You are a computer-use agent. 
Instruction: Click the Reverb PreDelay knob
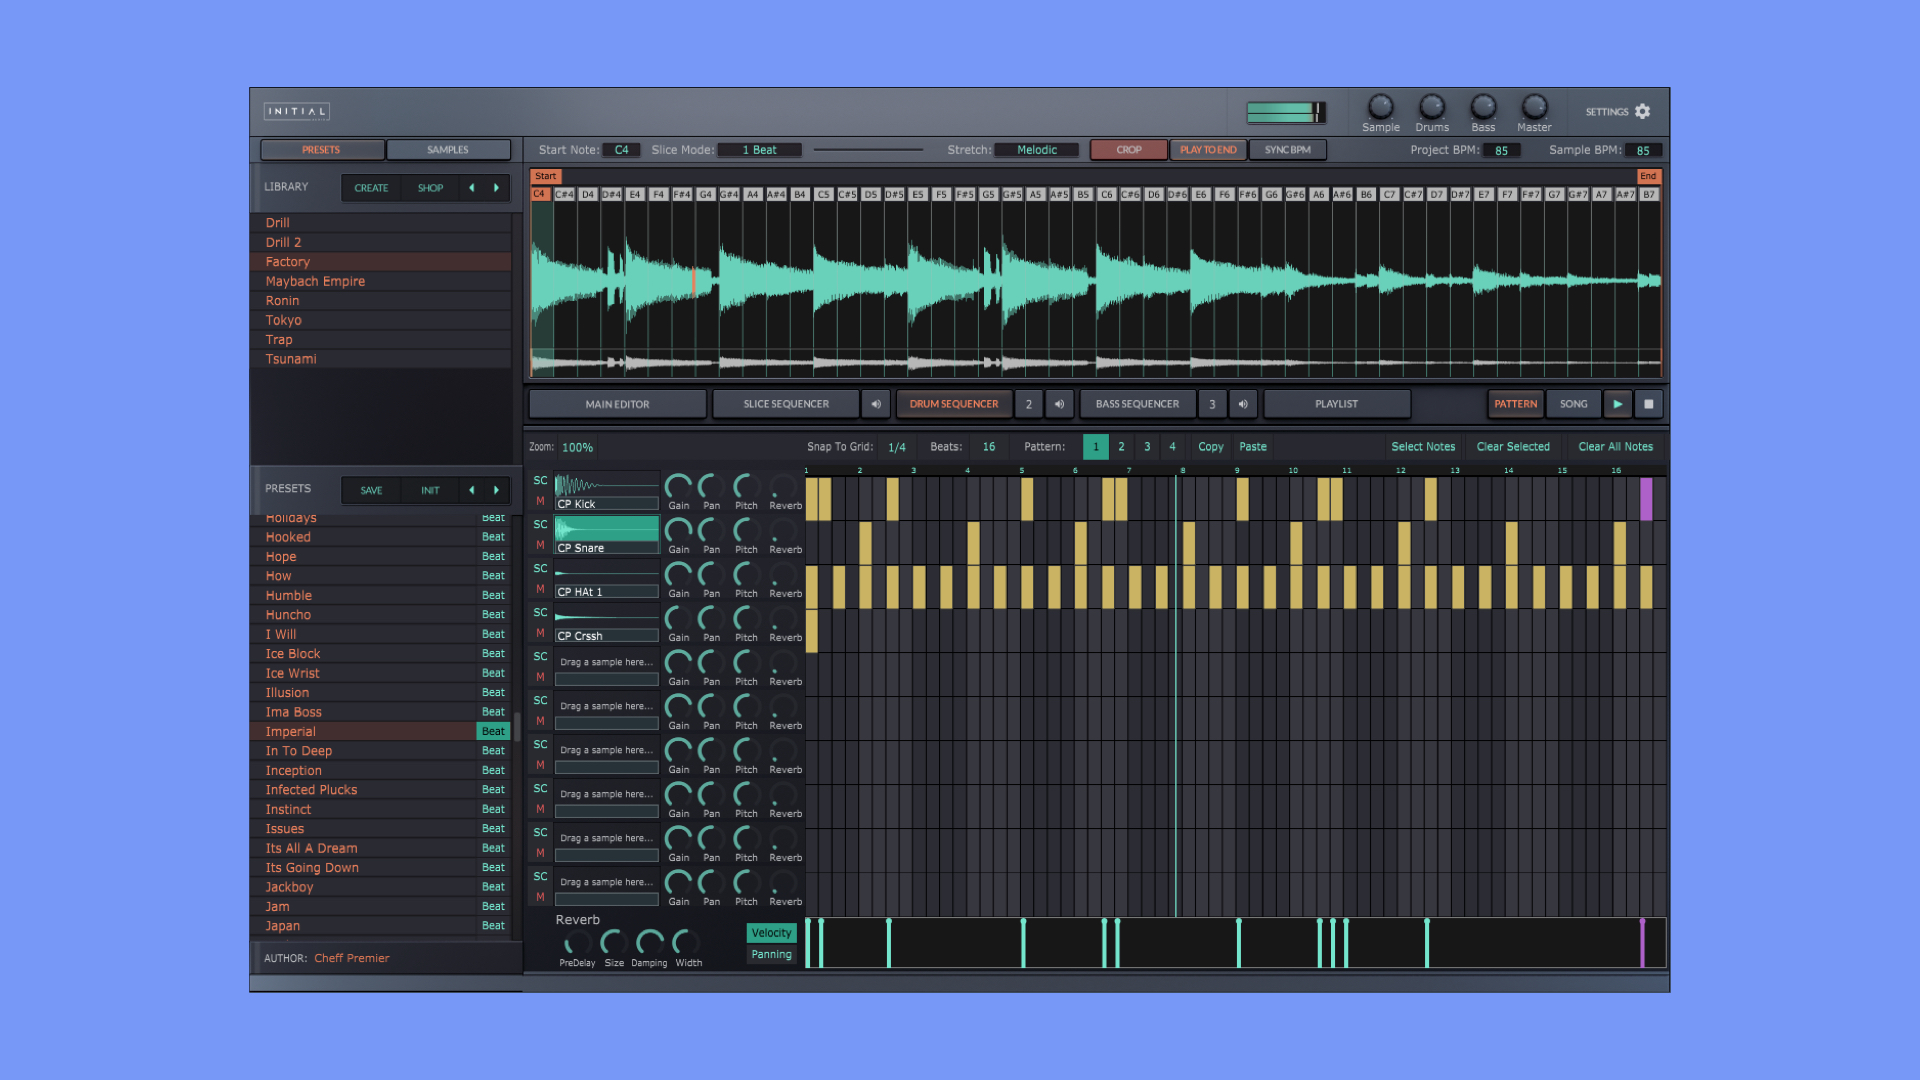[x=577, y=943]
